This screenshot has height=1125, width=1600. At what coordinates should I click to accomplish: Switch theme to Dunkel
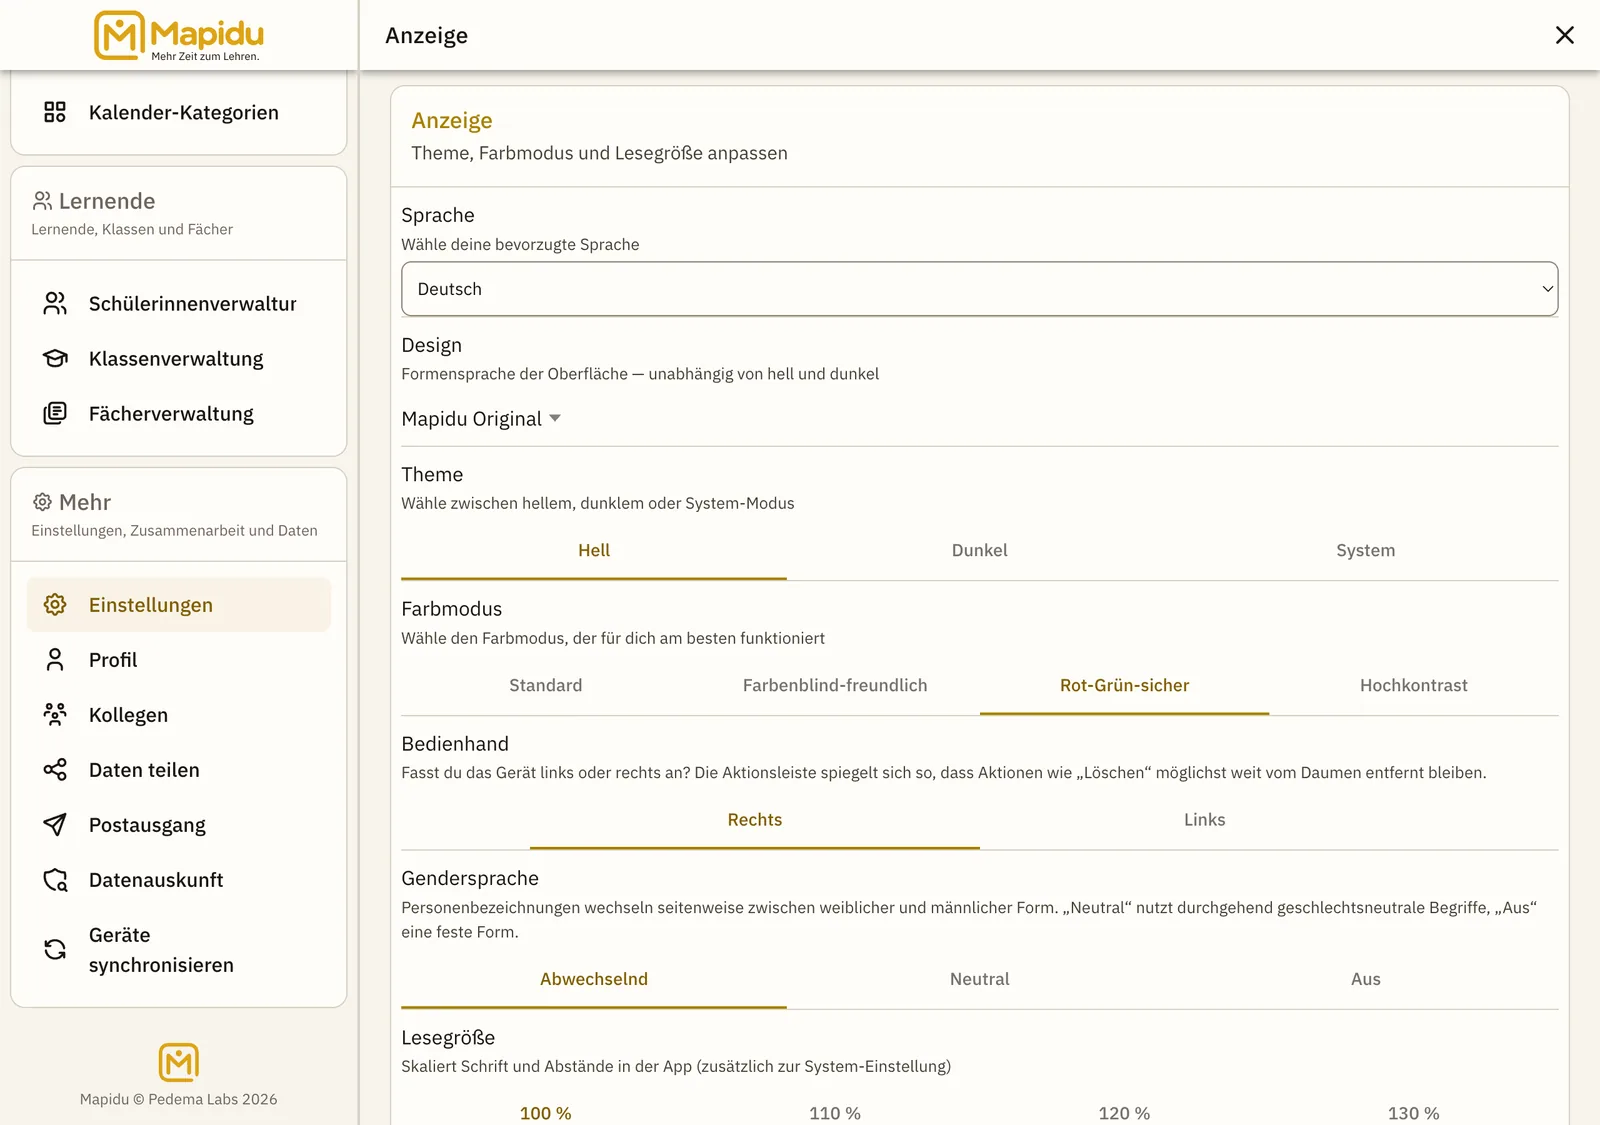(x=979, y=550)
